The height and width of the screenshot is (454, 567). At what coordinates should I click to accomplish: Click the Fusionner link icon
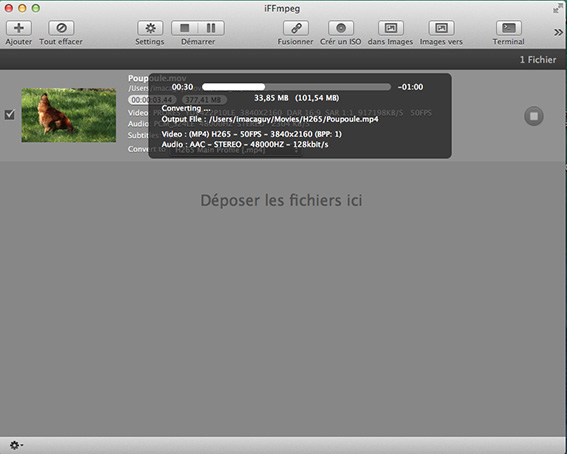click(296, 28)
